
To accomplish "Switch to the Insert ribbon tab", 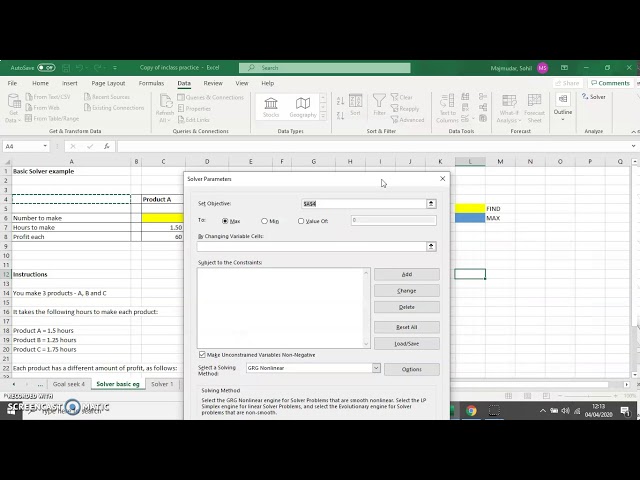I will pyautogui.click(x=70, y=83).
